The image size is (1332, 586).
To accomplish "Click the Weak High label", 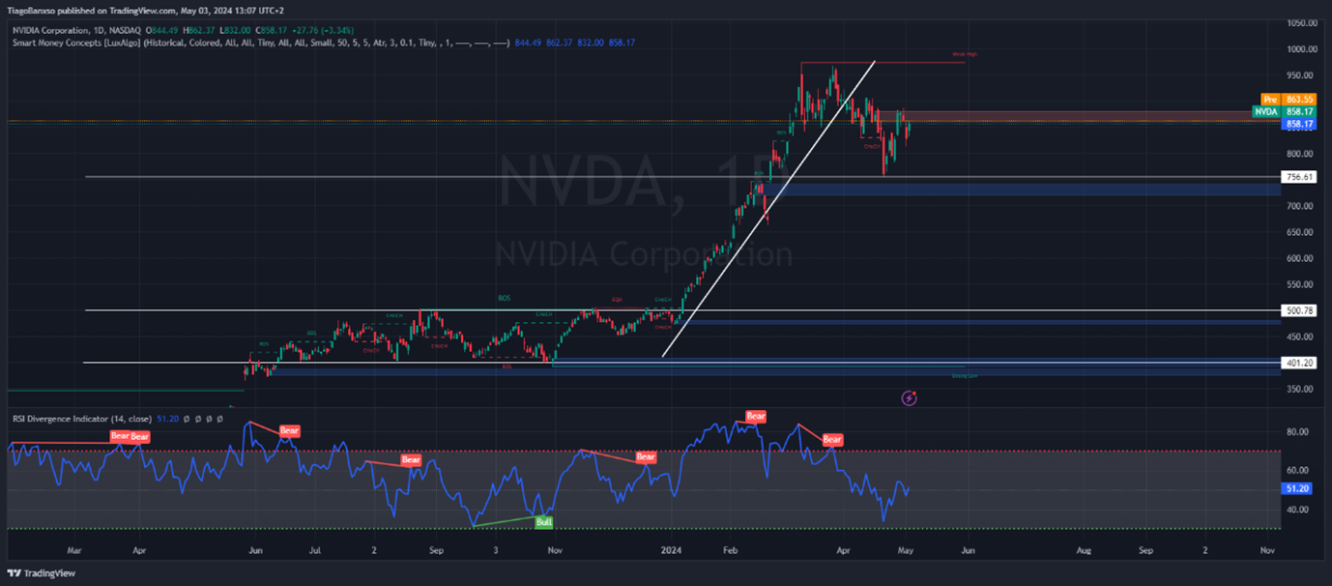I will (965, 54).
